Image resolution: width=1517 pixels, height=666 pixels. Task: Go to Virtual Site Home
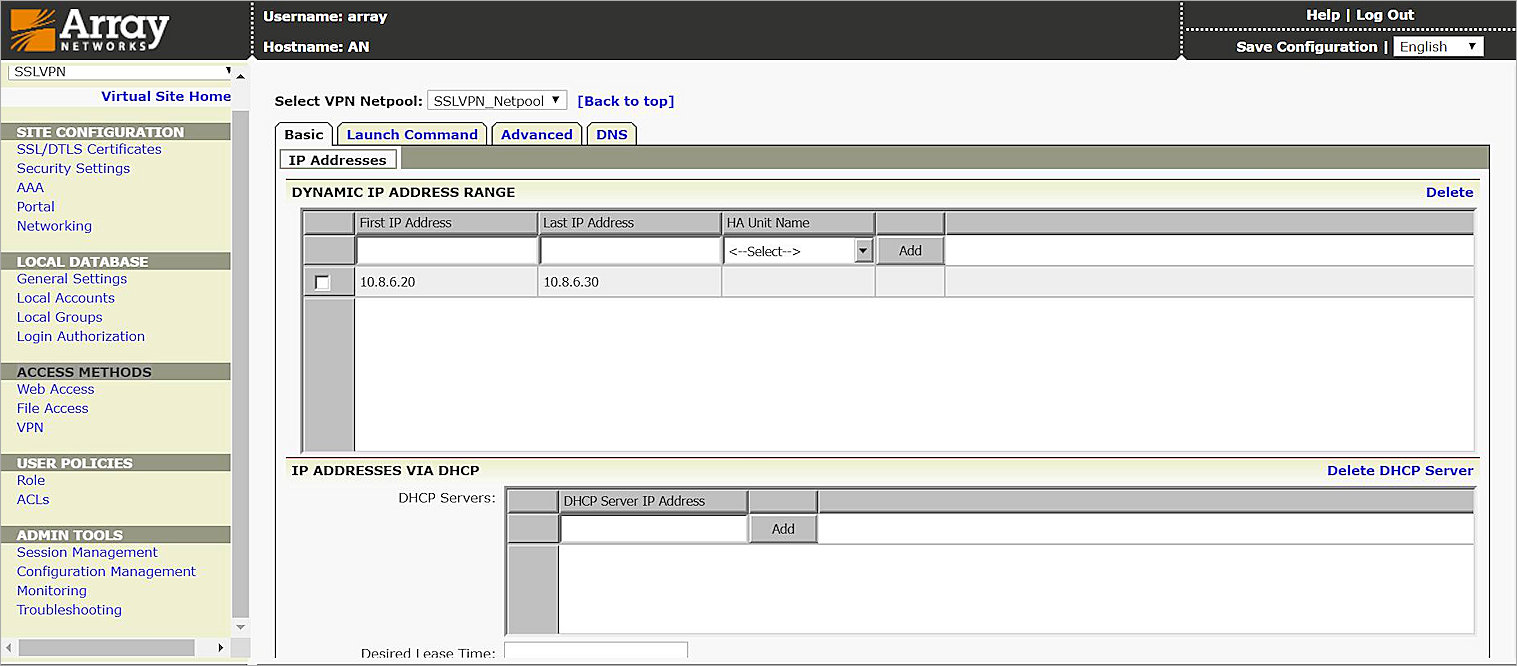pos(165,96)
